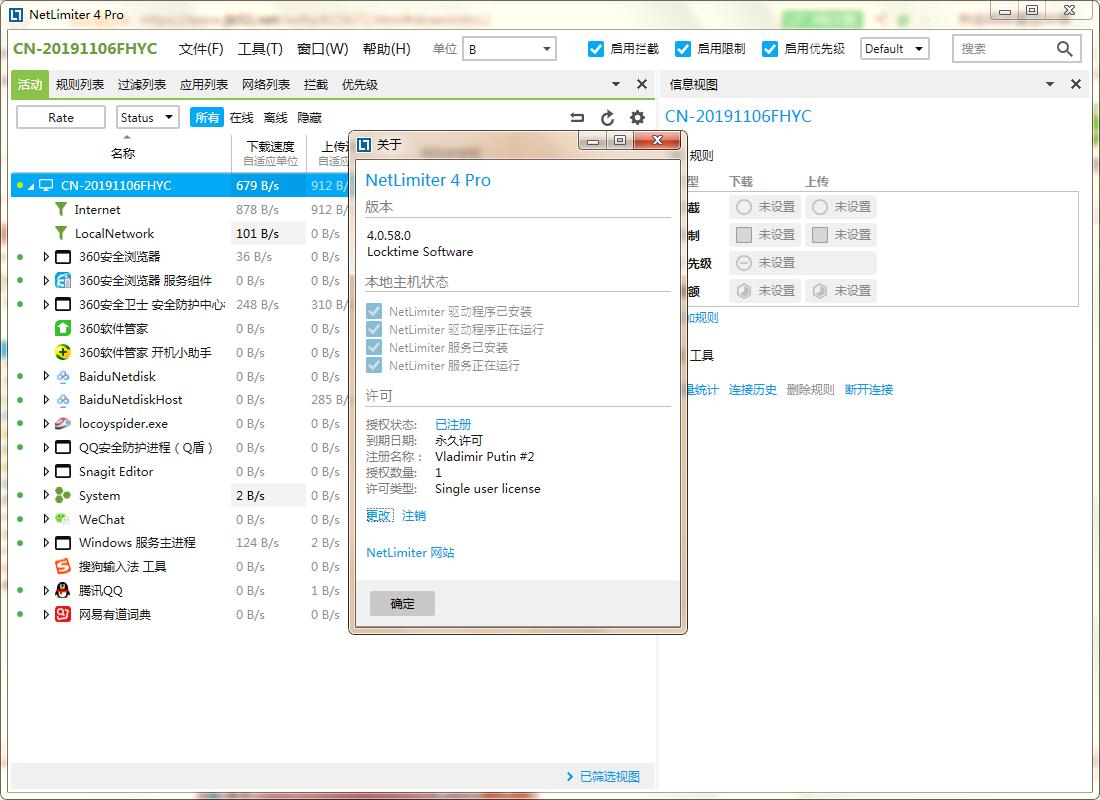
Task: Uncheck 启用限制
Action: pos(683,48)
